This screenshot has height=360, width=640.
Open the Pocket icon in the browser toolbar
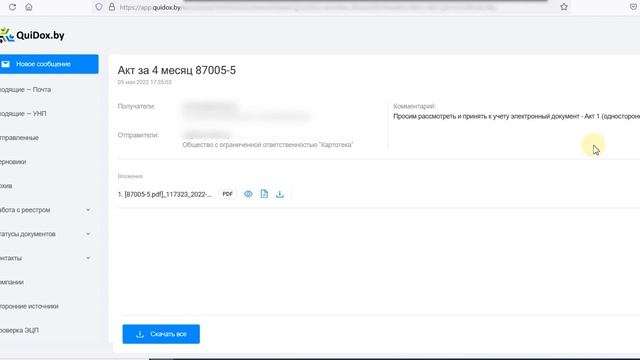click(x=634, y=7)
